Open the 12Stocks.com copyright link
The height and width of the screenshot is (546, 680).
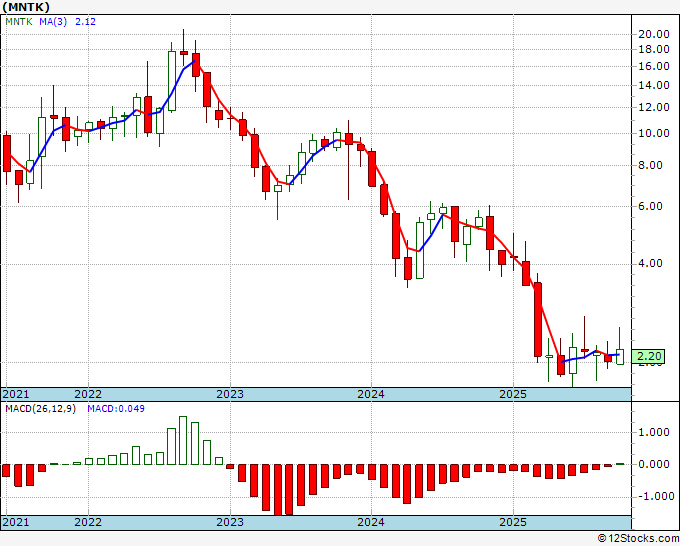pyautogui.click(x=638, y=539)
